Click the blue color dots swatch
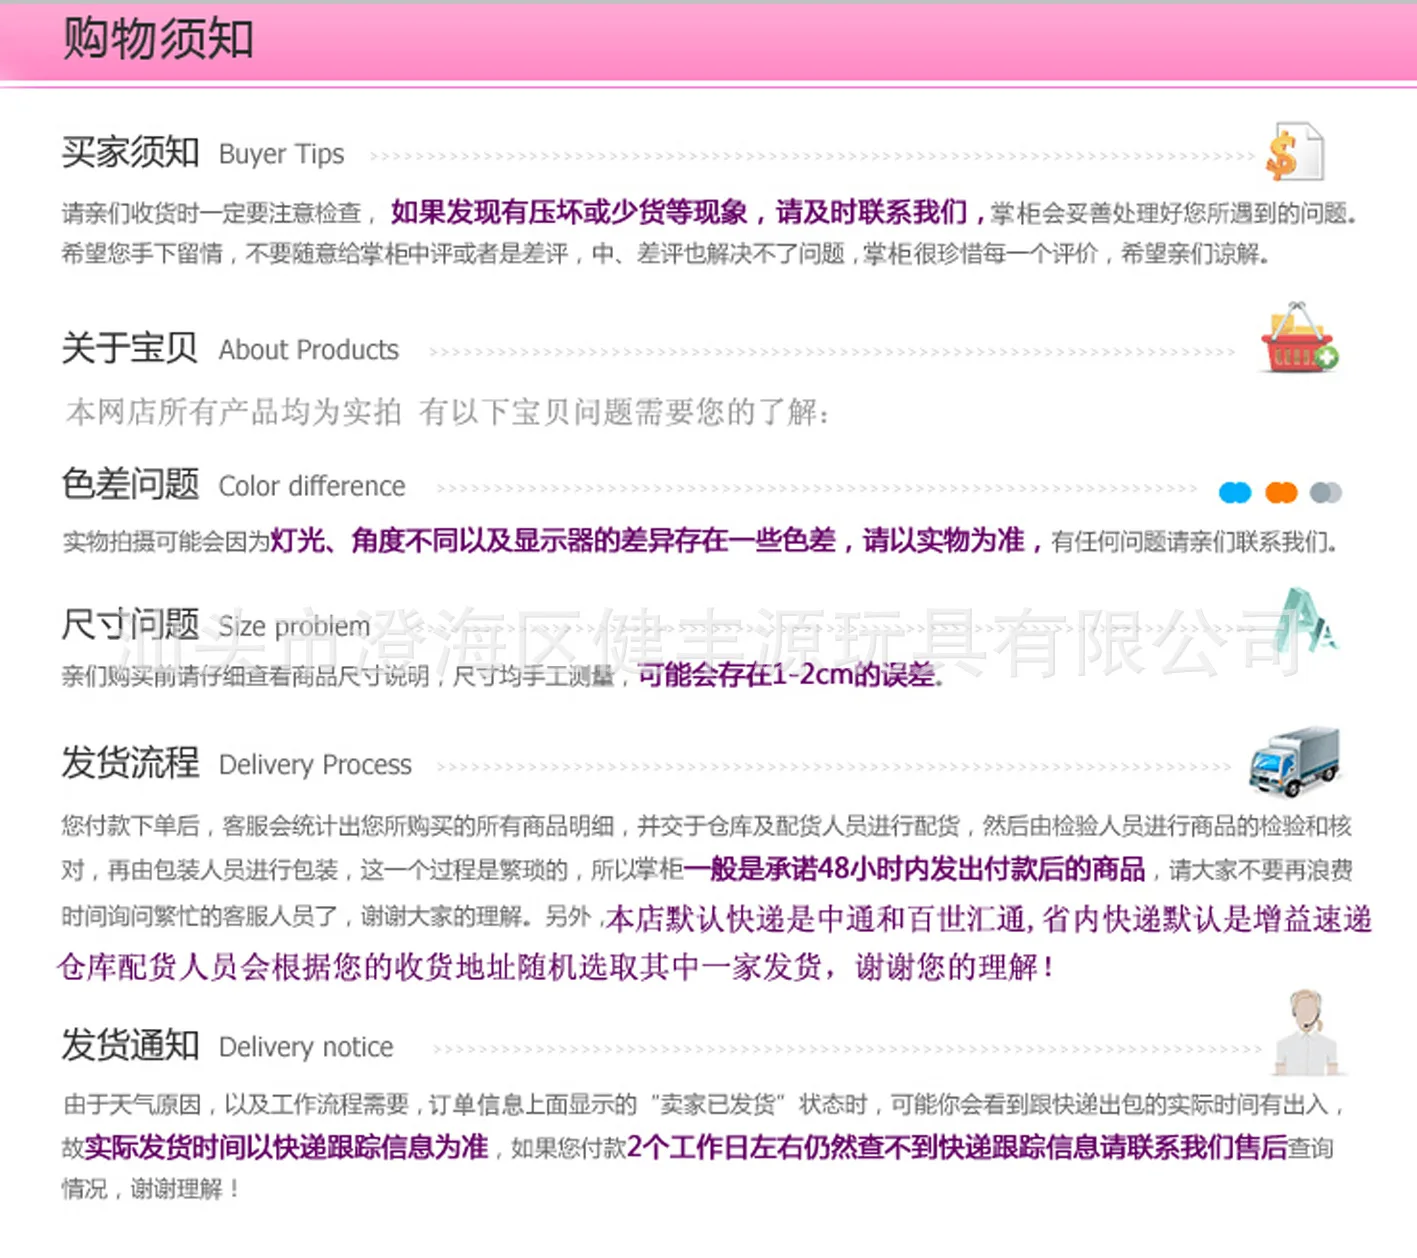The height and width of the screenshot is (1258, 1417). (x=1235, y=492)
